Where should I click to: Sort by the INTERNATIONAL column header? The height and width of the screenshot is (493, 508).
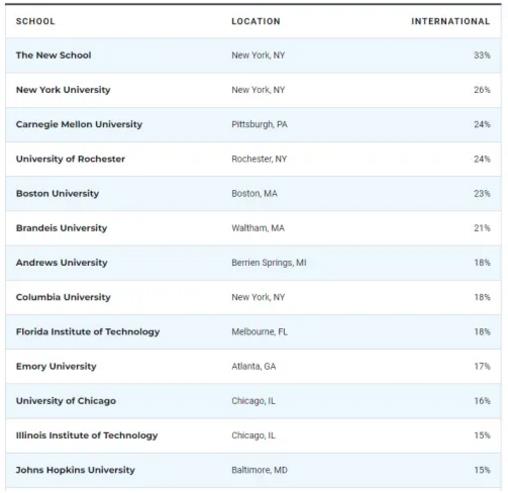450,21
